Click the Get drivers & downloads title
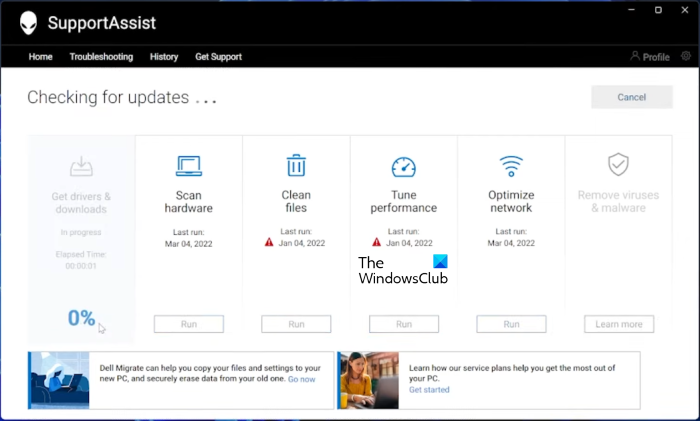Viewport: 700px width, 421px height. (x=81, y=203)
